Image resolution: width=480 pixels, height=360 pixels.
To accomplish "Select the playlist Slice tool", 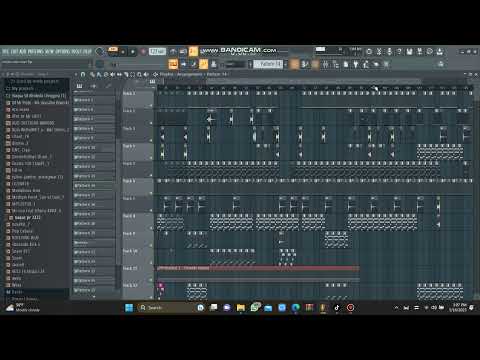I will [126, 74].
